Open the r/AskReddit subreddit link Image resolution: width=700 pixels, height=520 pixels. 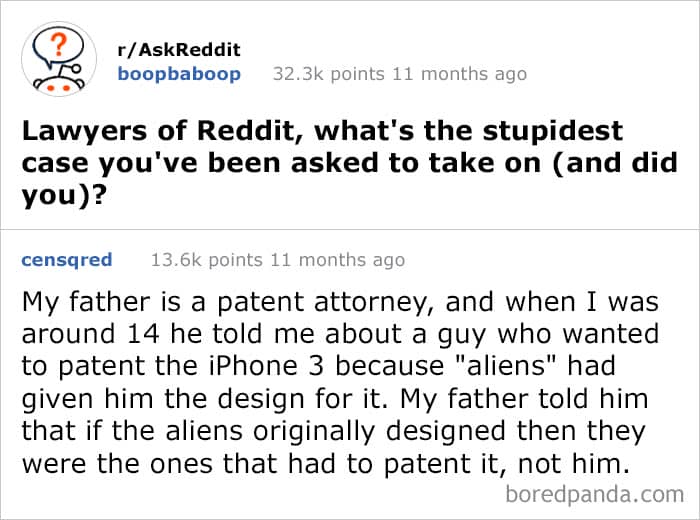point(179,50)
